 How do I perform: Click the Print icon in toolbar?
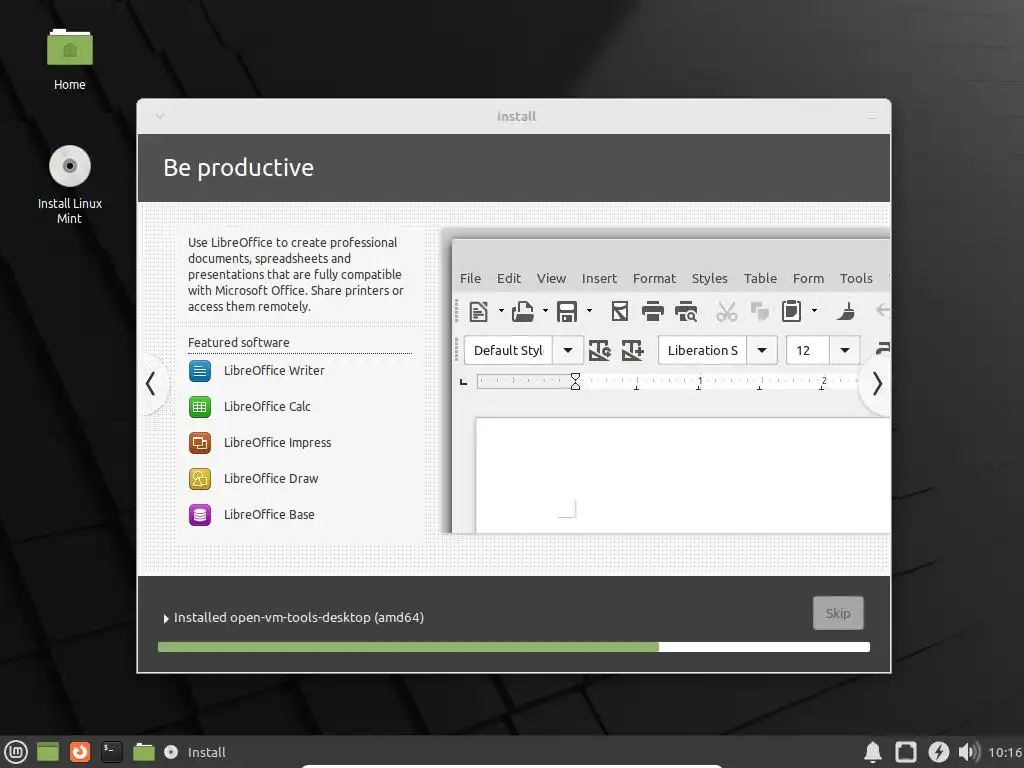click(x=652, y=312)
